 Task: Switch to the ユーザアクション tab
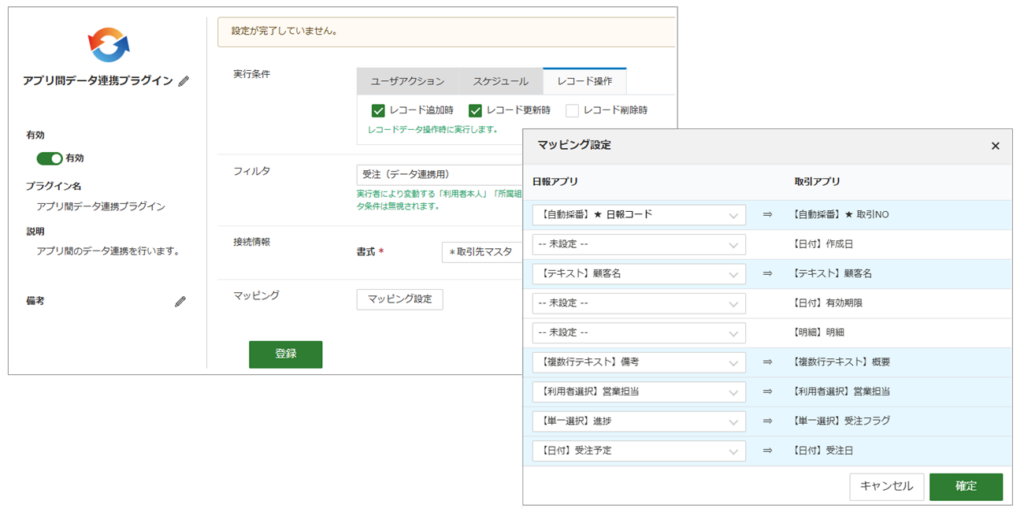408,82
